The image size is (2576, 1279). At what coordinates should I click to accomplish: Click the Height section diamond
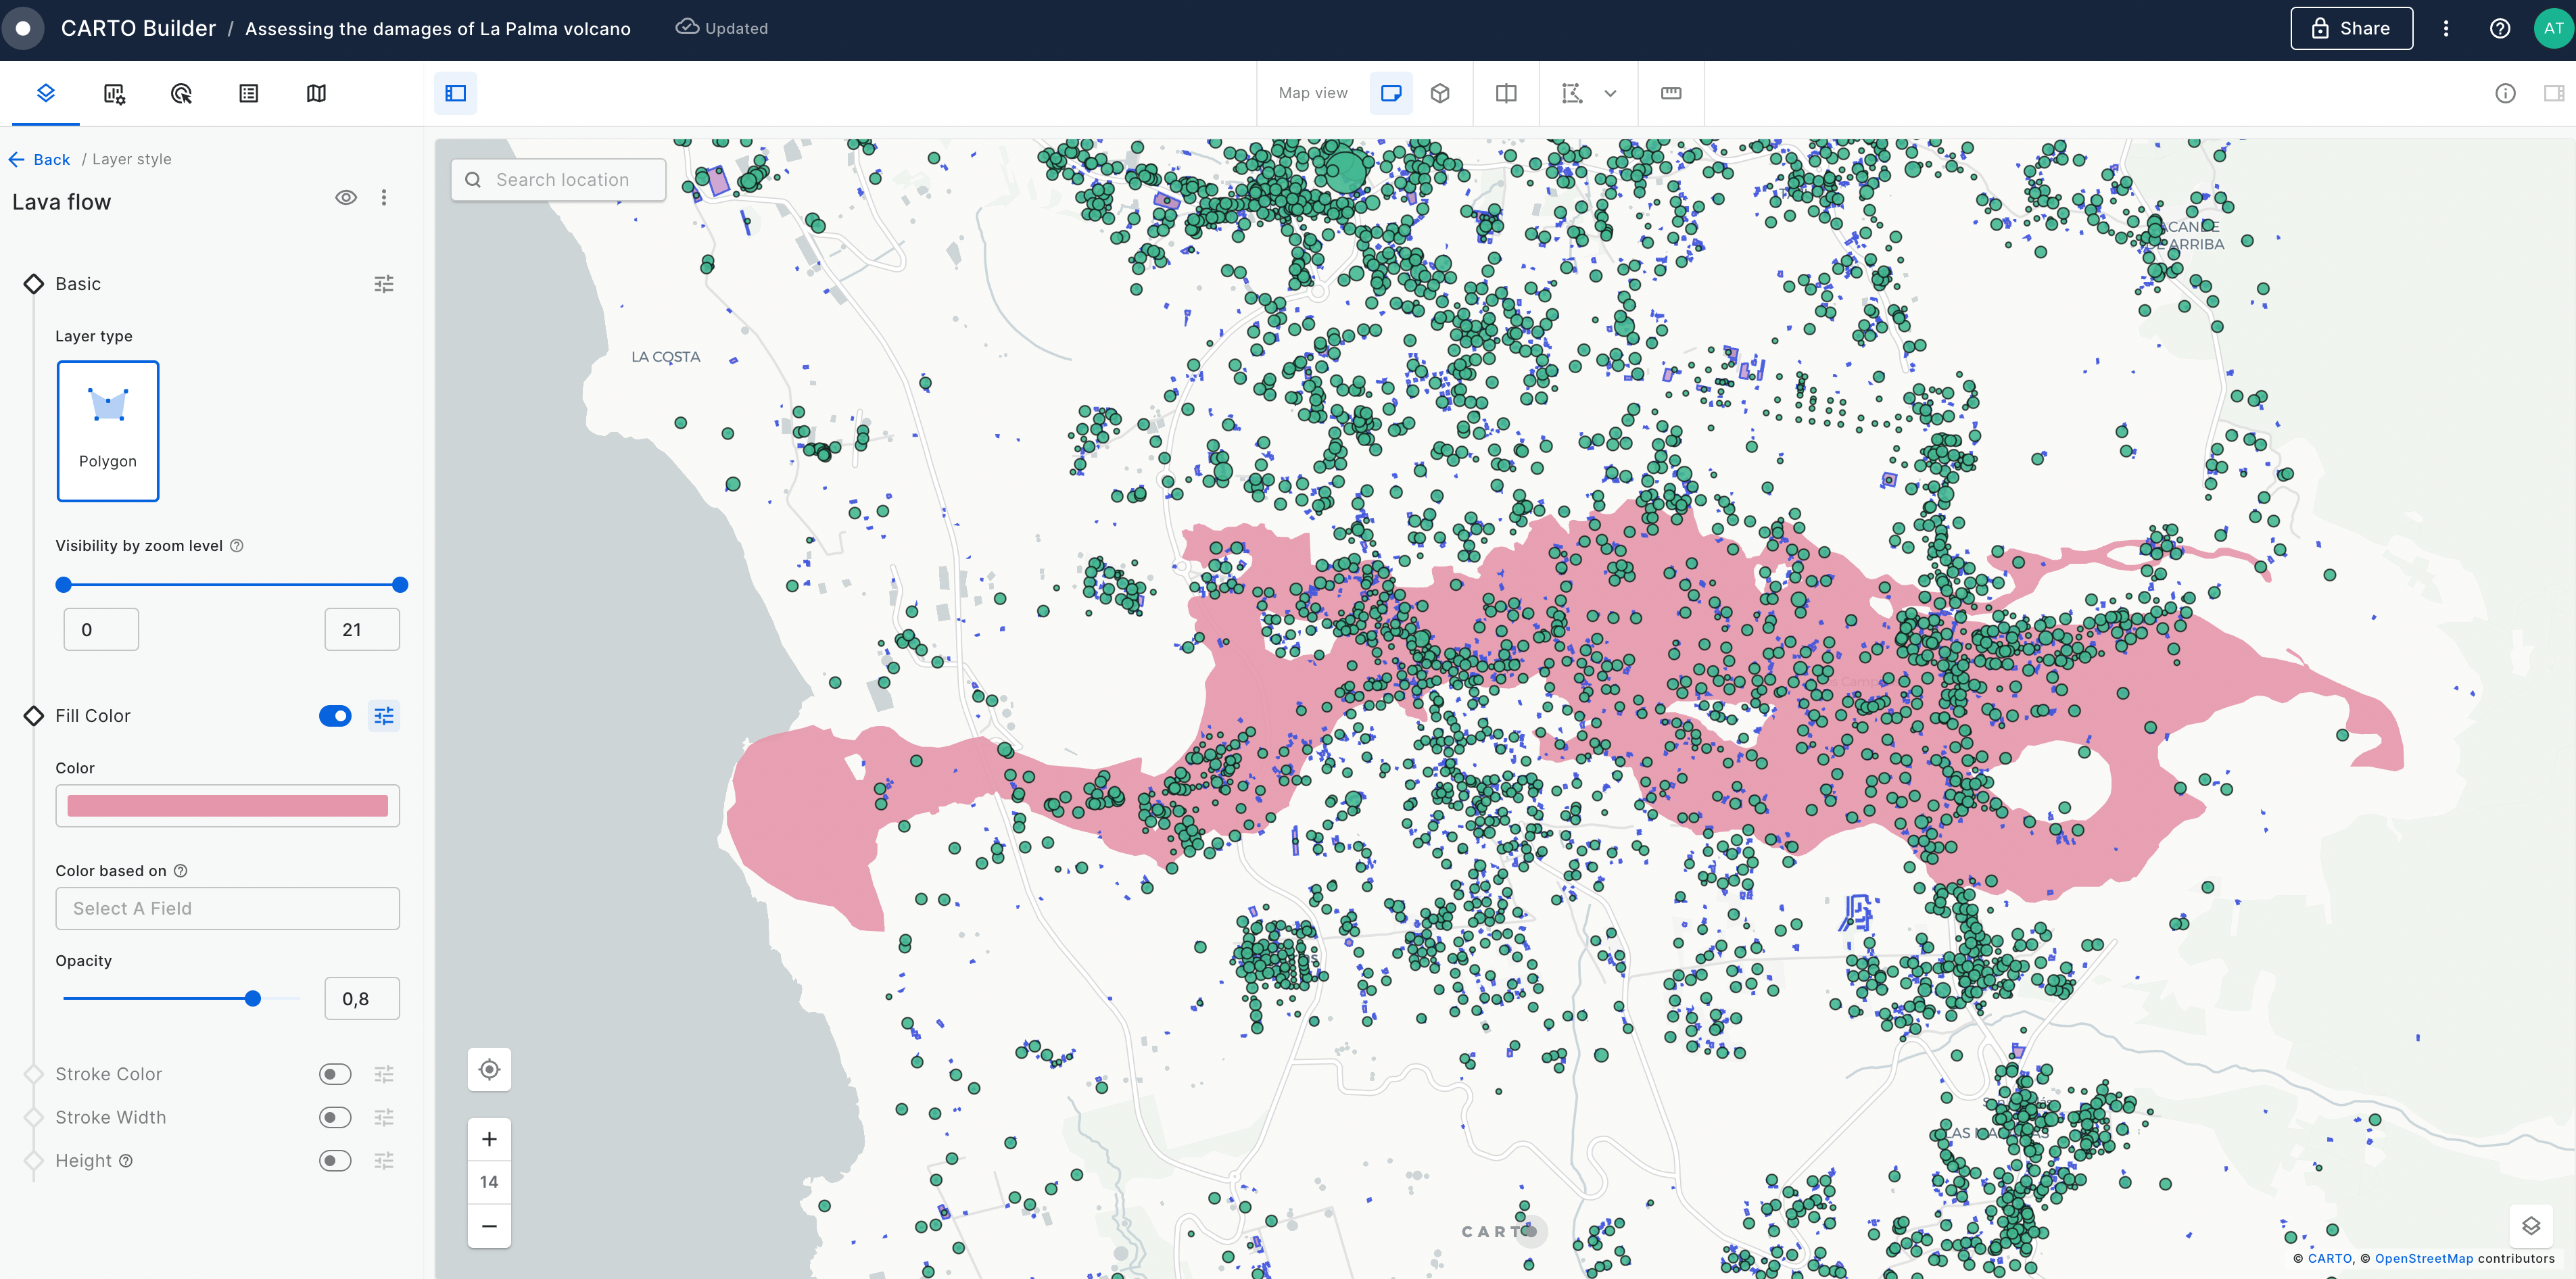34,1160
